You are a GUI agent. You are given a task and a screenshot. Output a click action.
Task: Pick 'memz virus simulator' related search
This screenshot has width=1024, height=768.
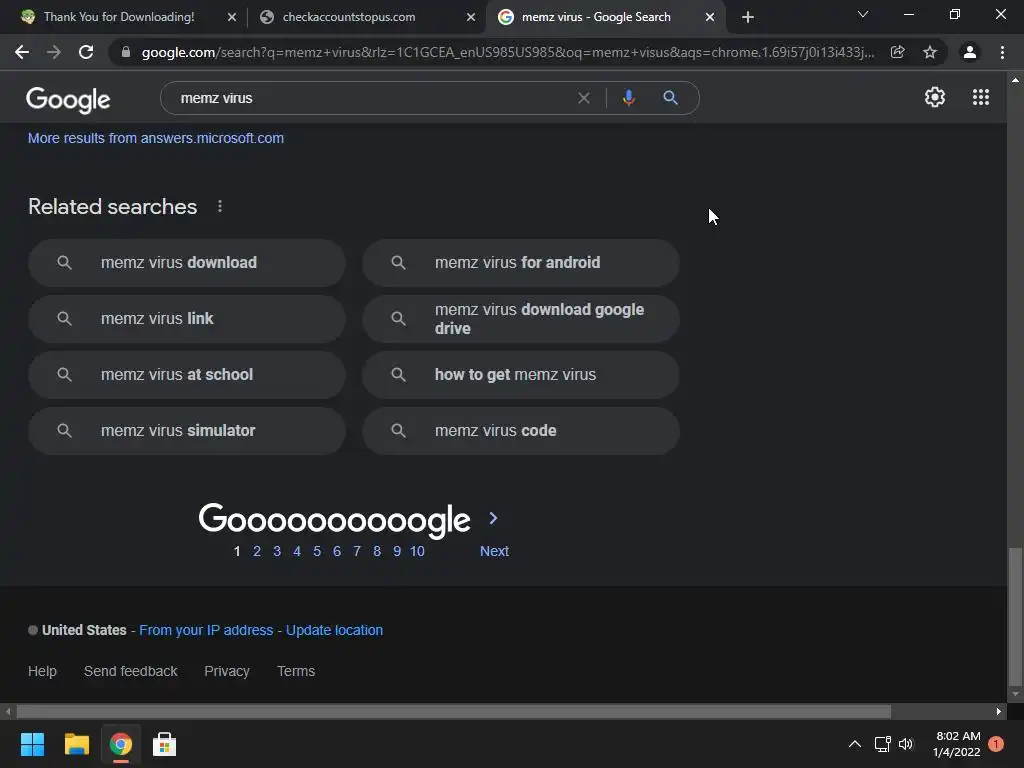click(x=187, y=431)
